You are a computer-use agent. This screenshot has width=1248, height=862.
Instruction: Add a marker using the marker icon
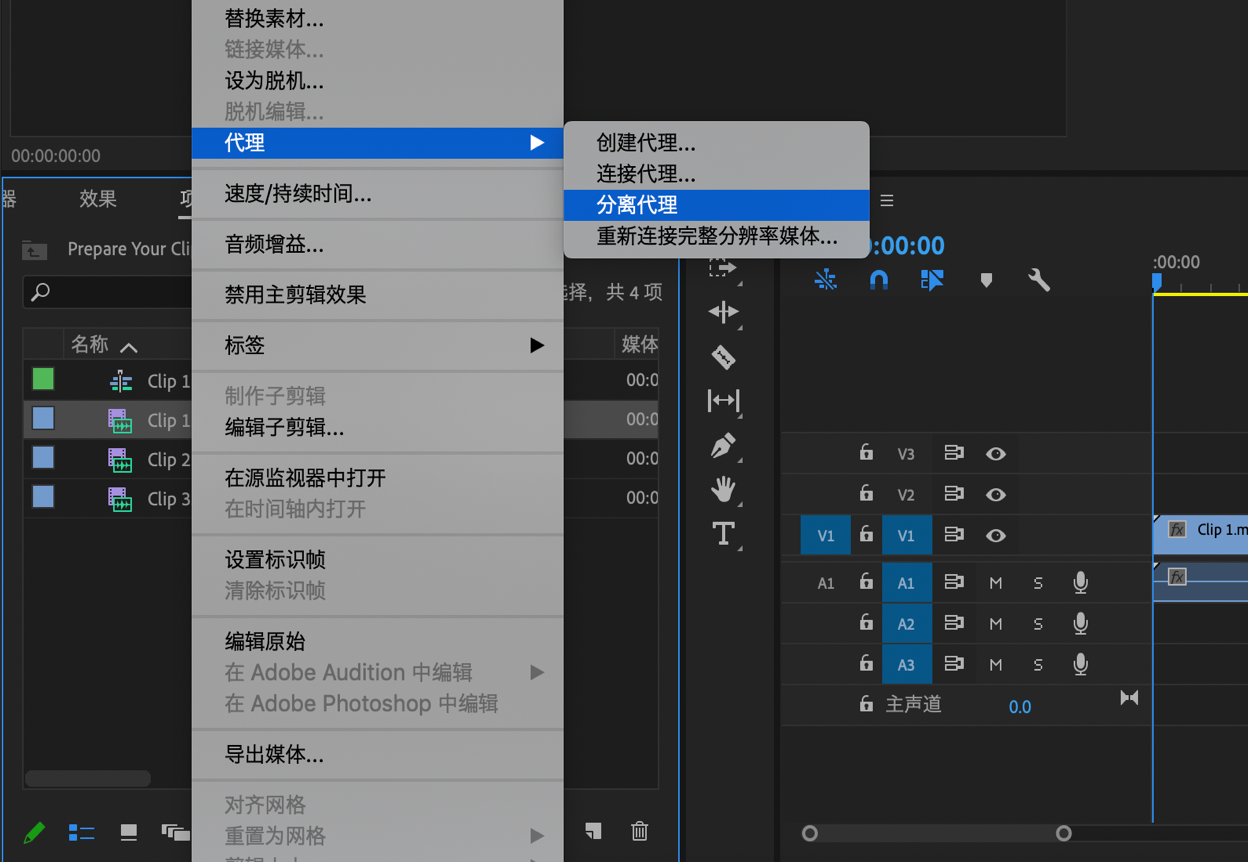click(x=986, y=281)
